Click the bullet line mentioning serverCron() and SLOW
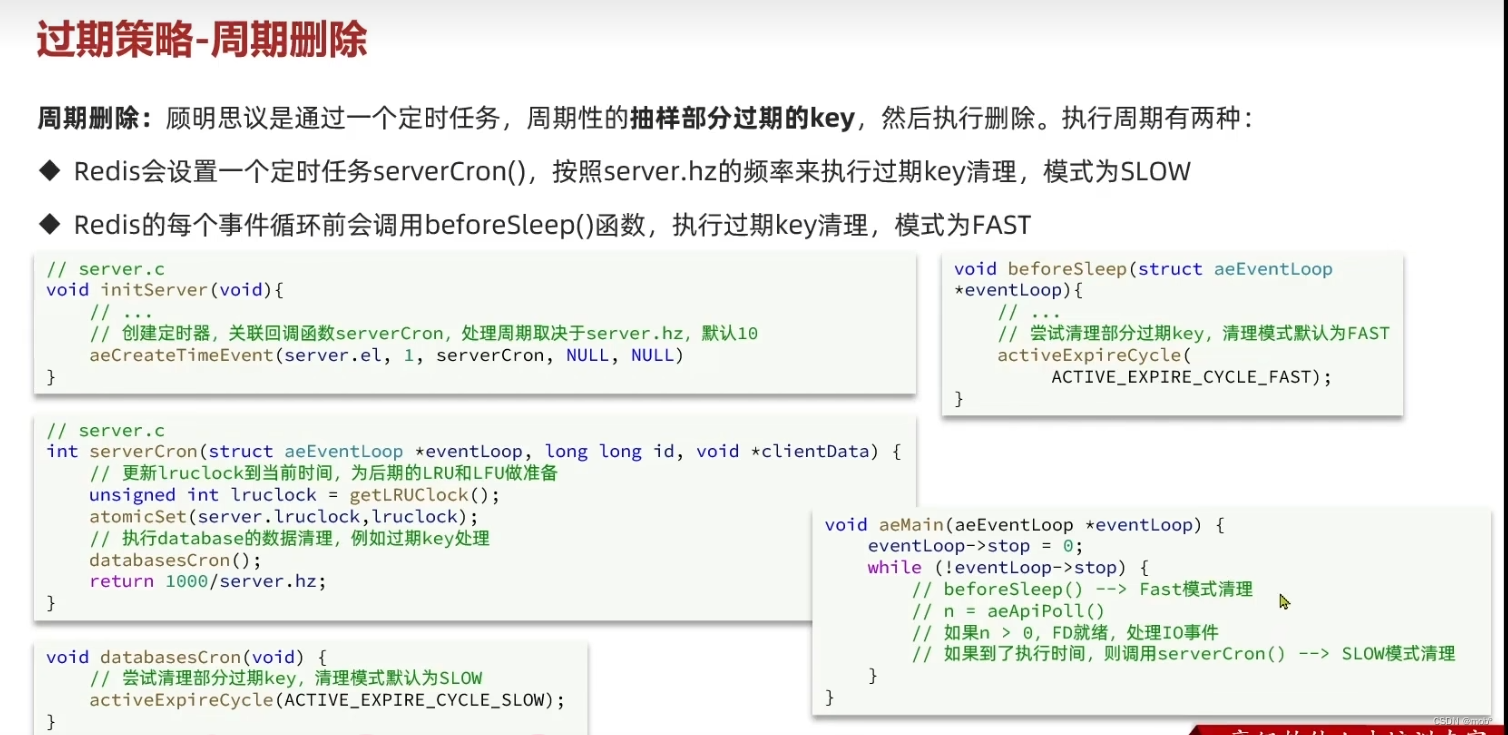The height and width of the screenshot is (735, 1508). coord(615,172)
